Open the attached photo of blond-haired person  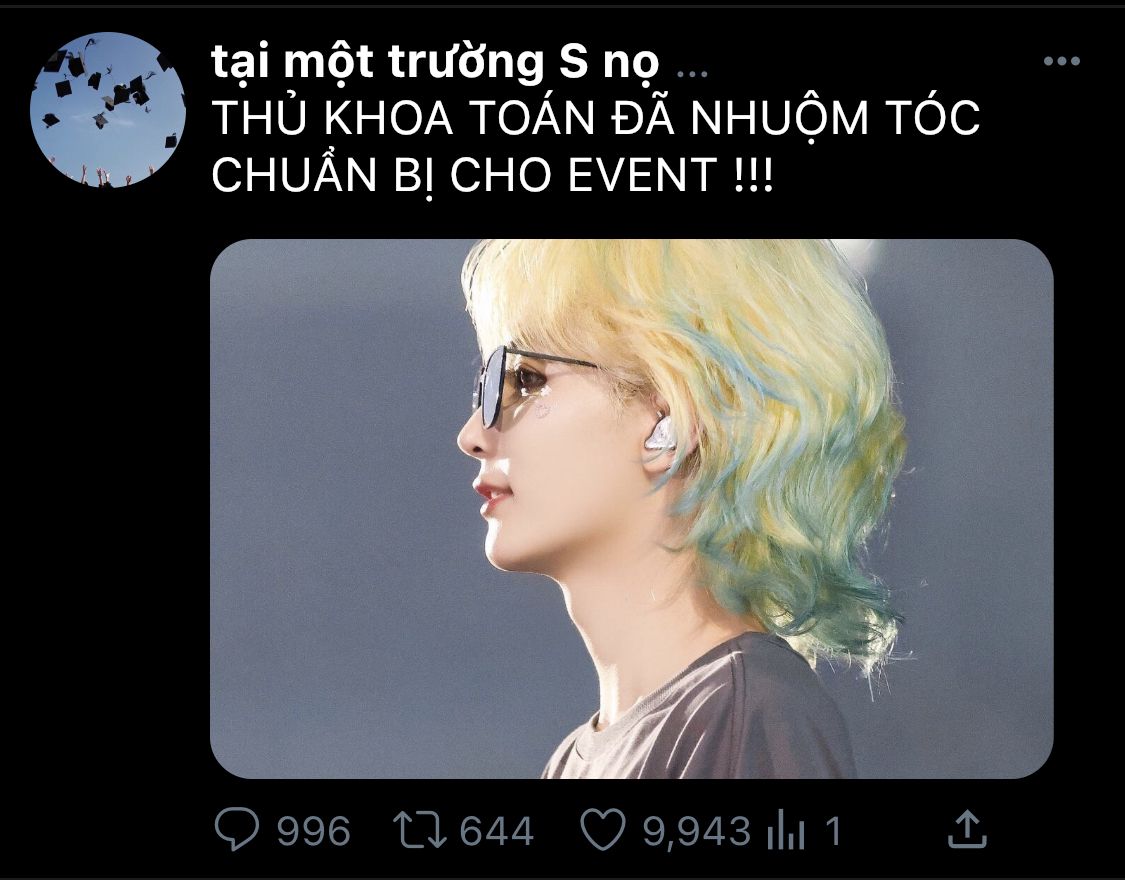pos(631,508)
